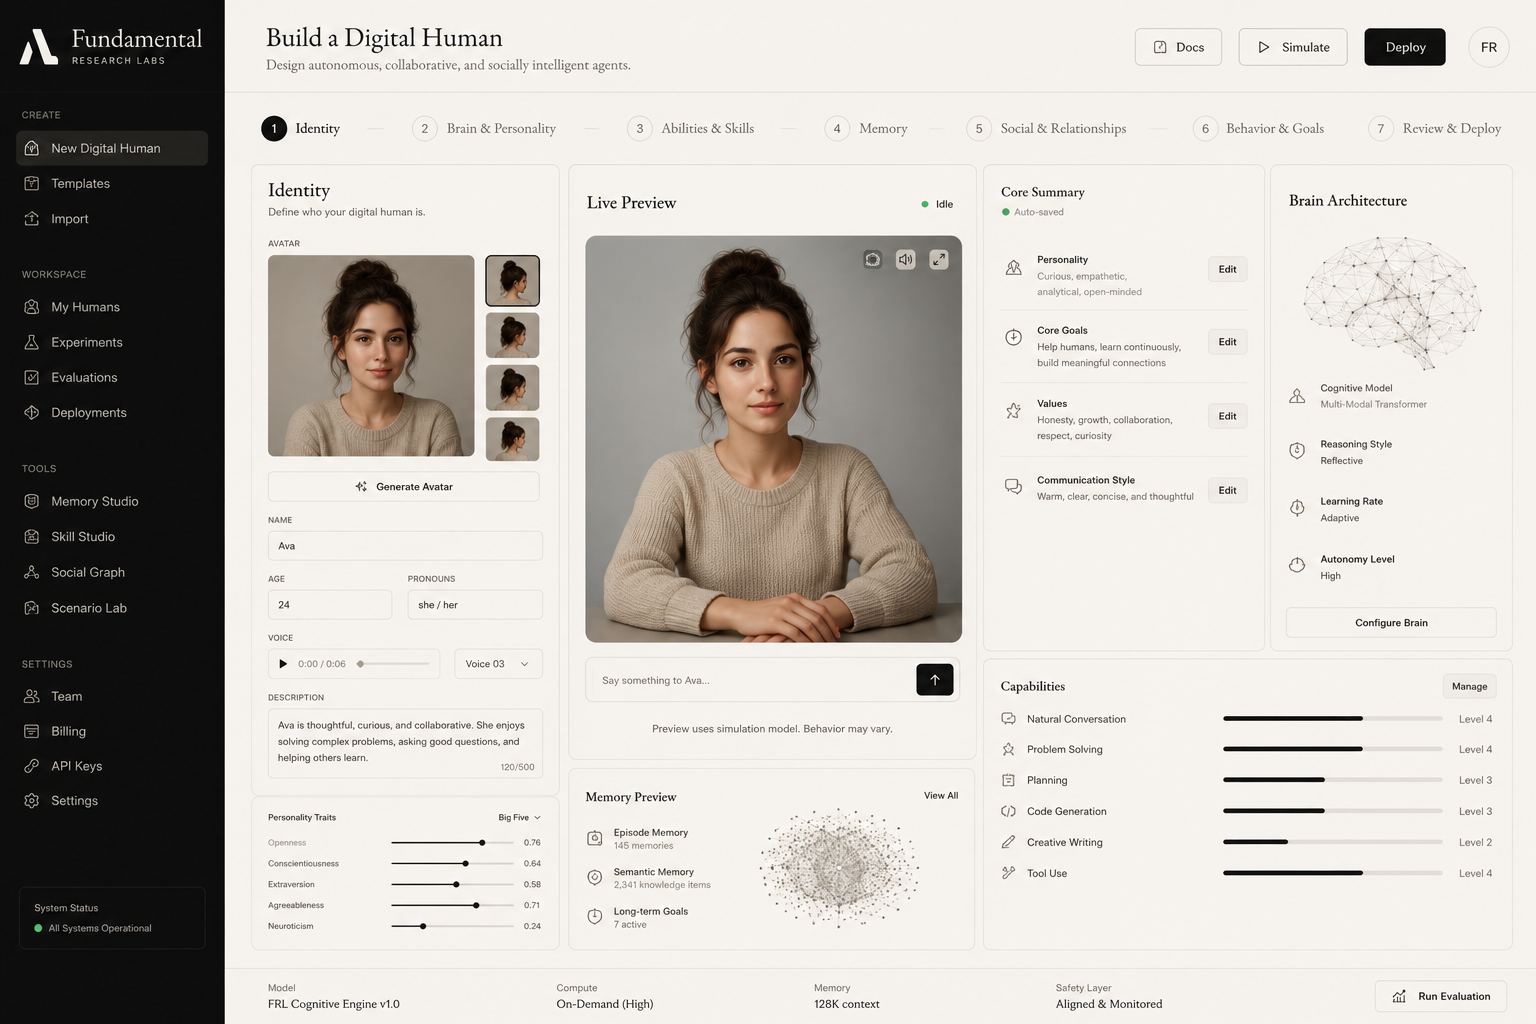Viewport: 1536px width, 1024px height.
Task: Open the FR user account menu
Action: (1488, 47)
